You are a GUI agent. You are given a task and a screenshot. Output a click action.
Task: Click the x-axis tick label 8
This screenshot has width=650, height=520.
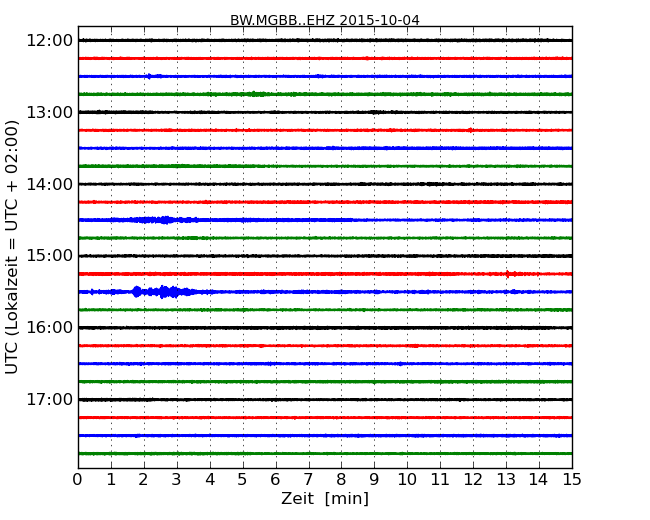(341, 480)
